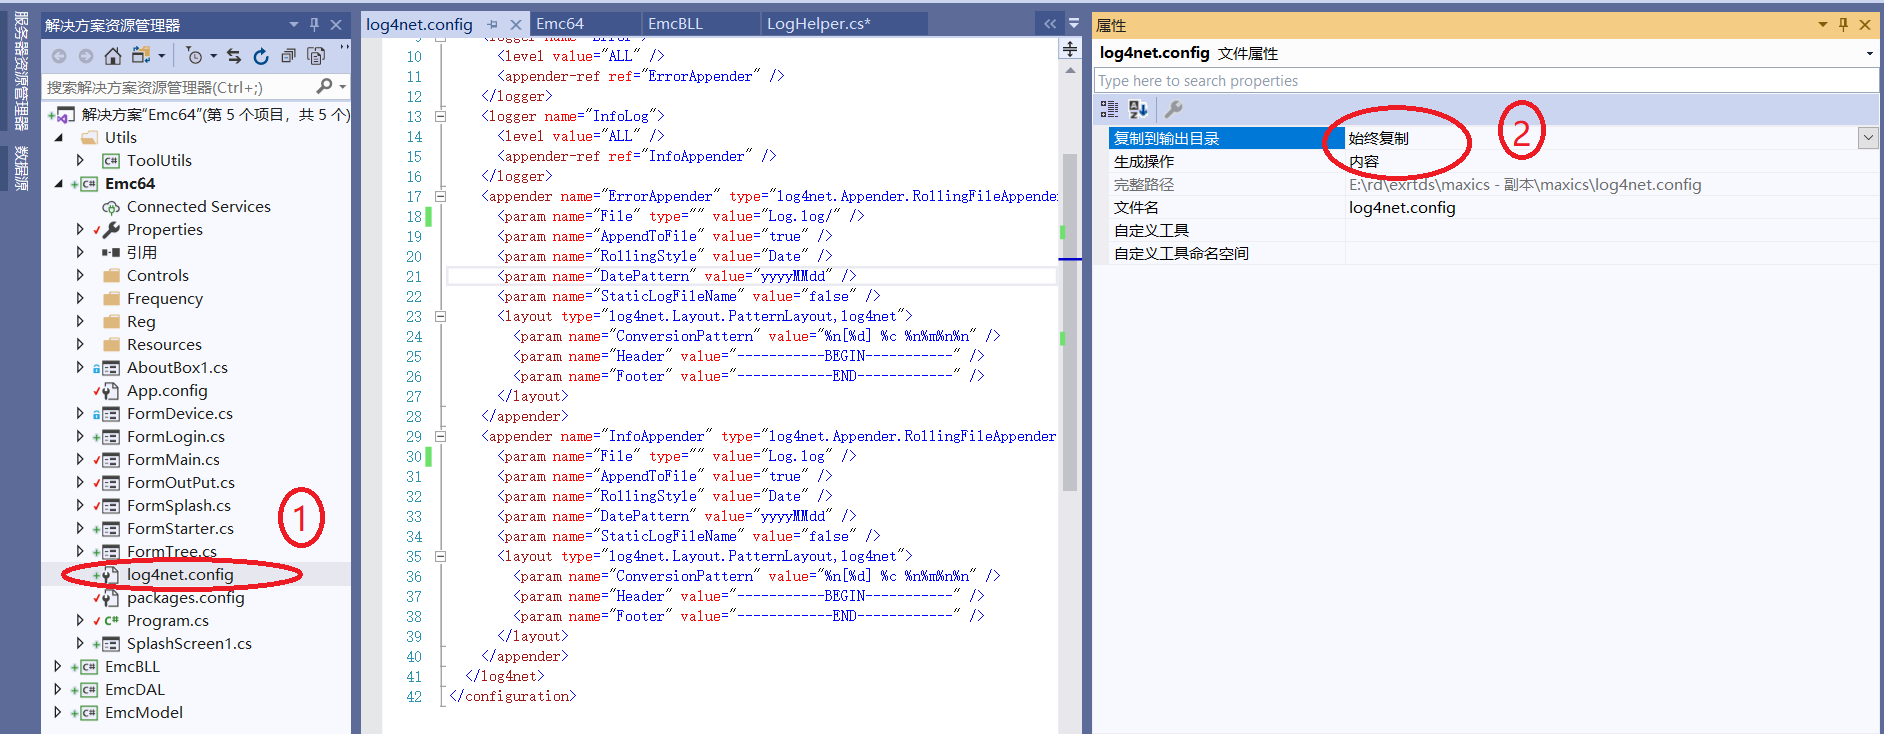The image size is (1884, 734).
Task: Expand the EmcBLL project
Action: point(58,666)
